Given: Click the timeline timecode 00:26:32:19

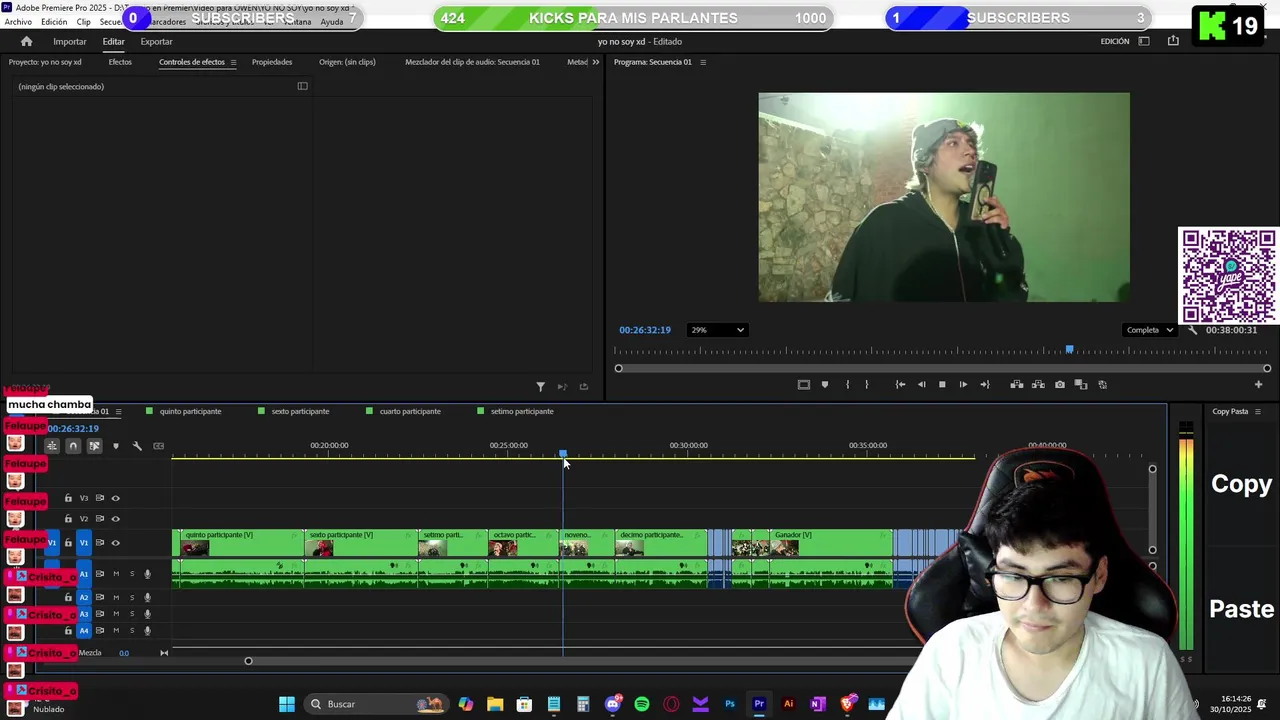Looking at the screenshot, I should pyautogui.click(x=73, y=429).
